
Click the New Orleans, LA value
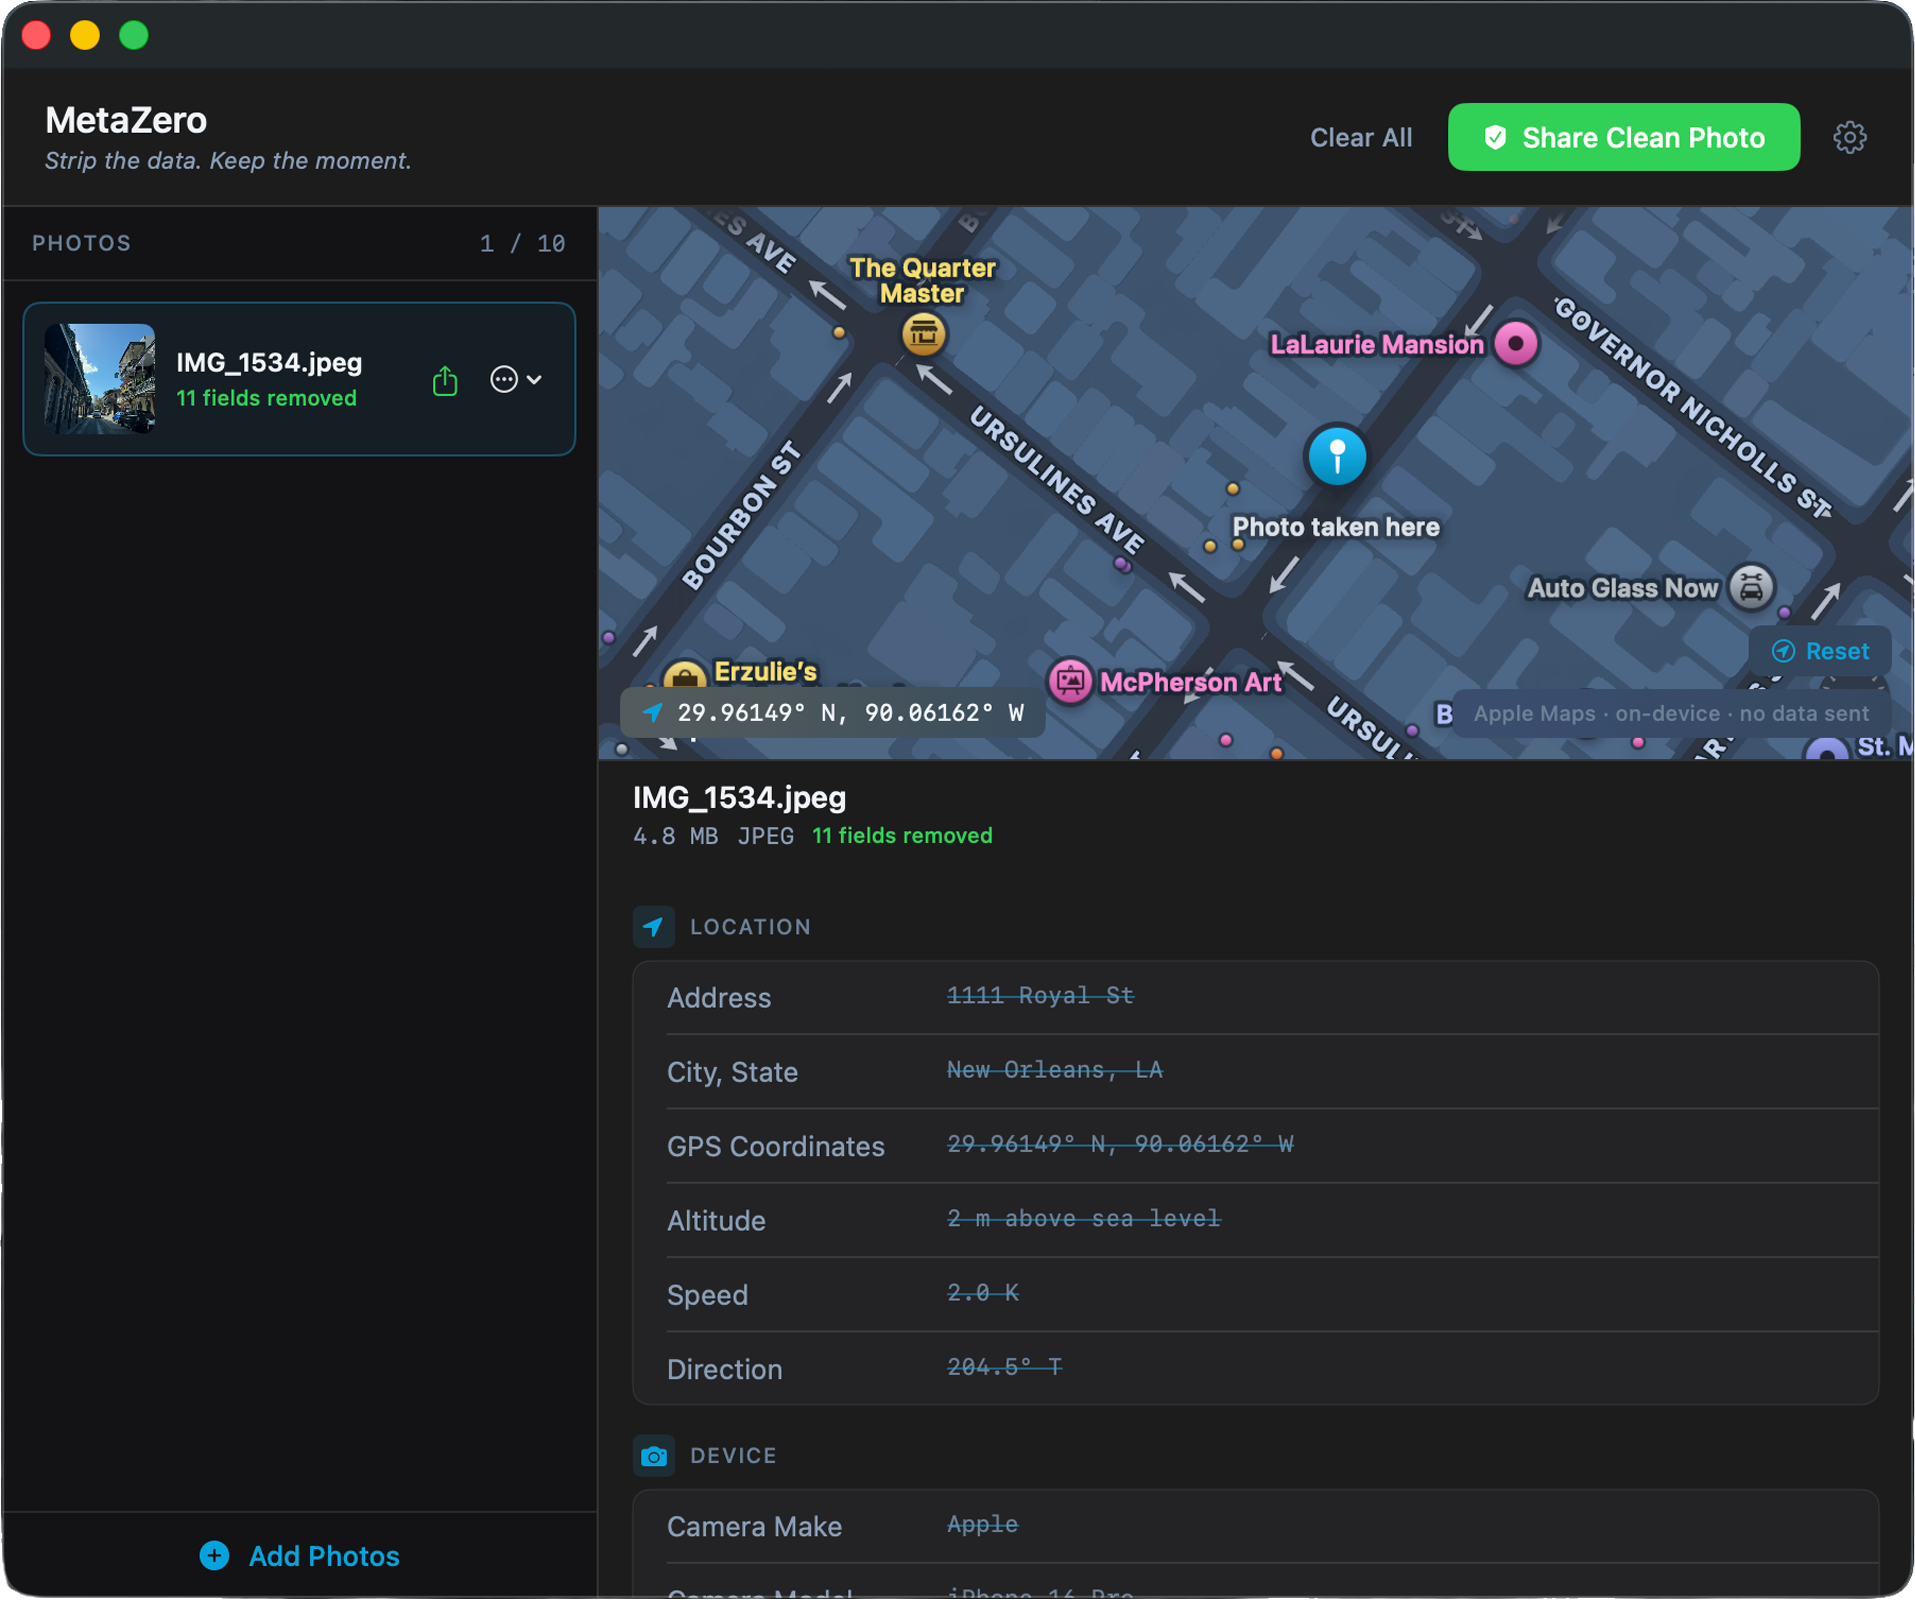pos(1054,1070)
